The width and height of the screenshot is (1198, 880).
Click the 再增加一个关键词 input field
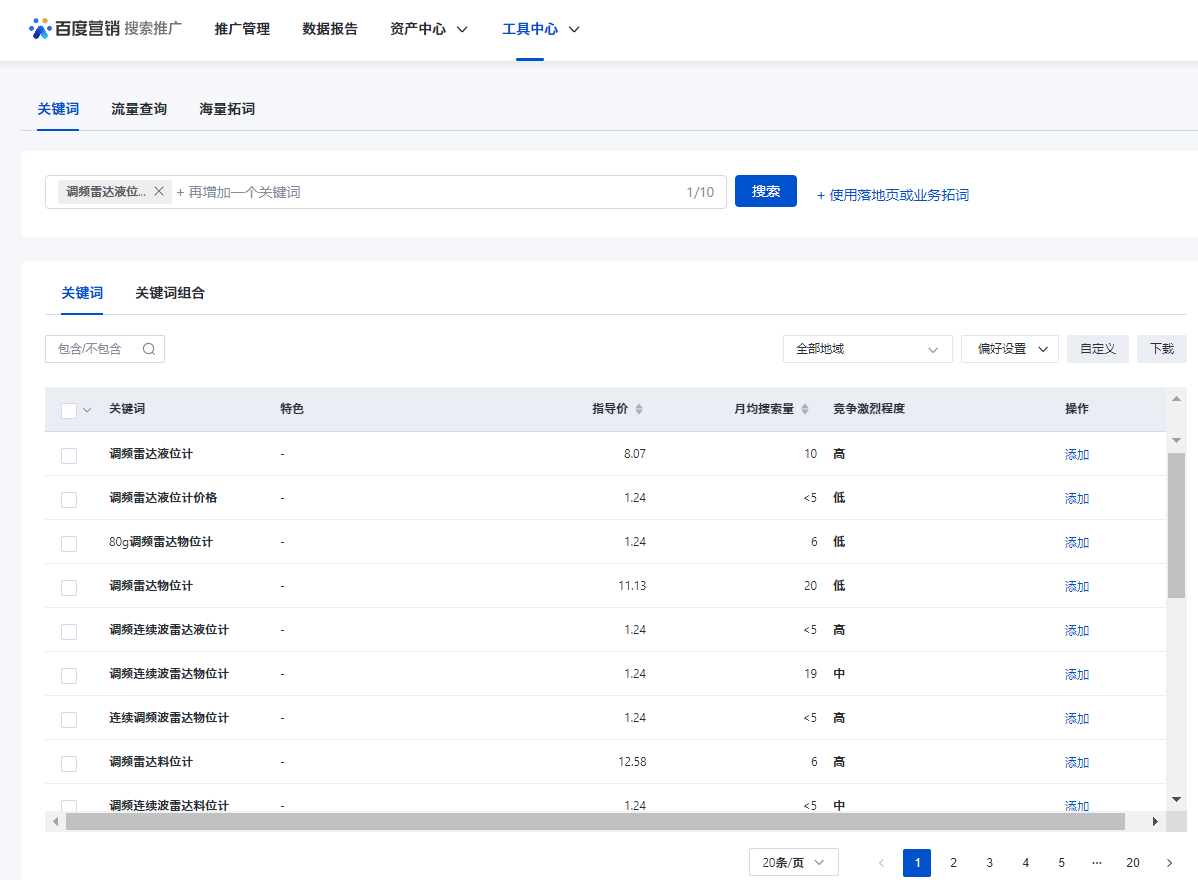pyautogui.click(x=420, y=192)
